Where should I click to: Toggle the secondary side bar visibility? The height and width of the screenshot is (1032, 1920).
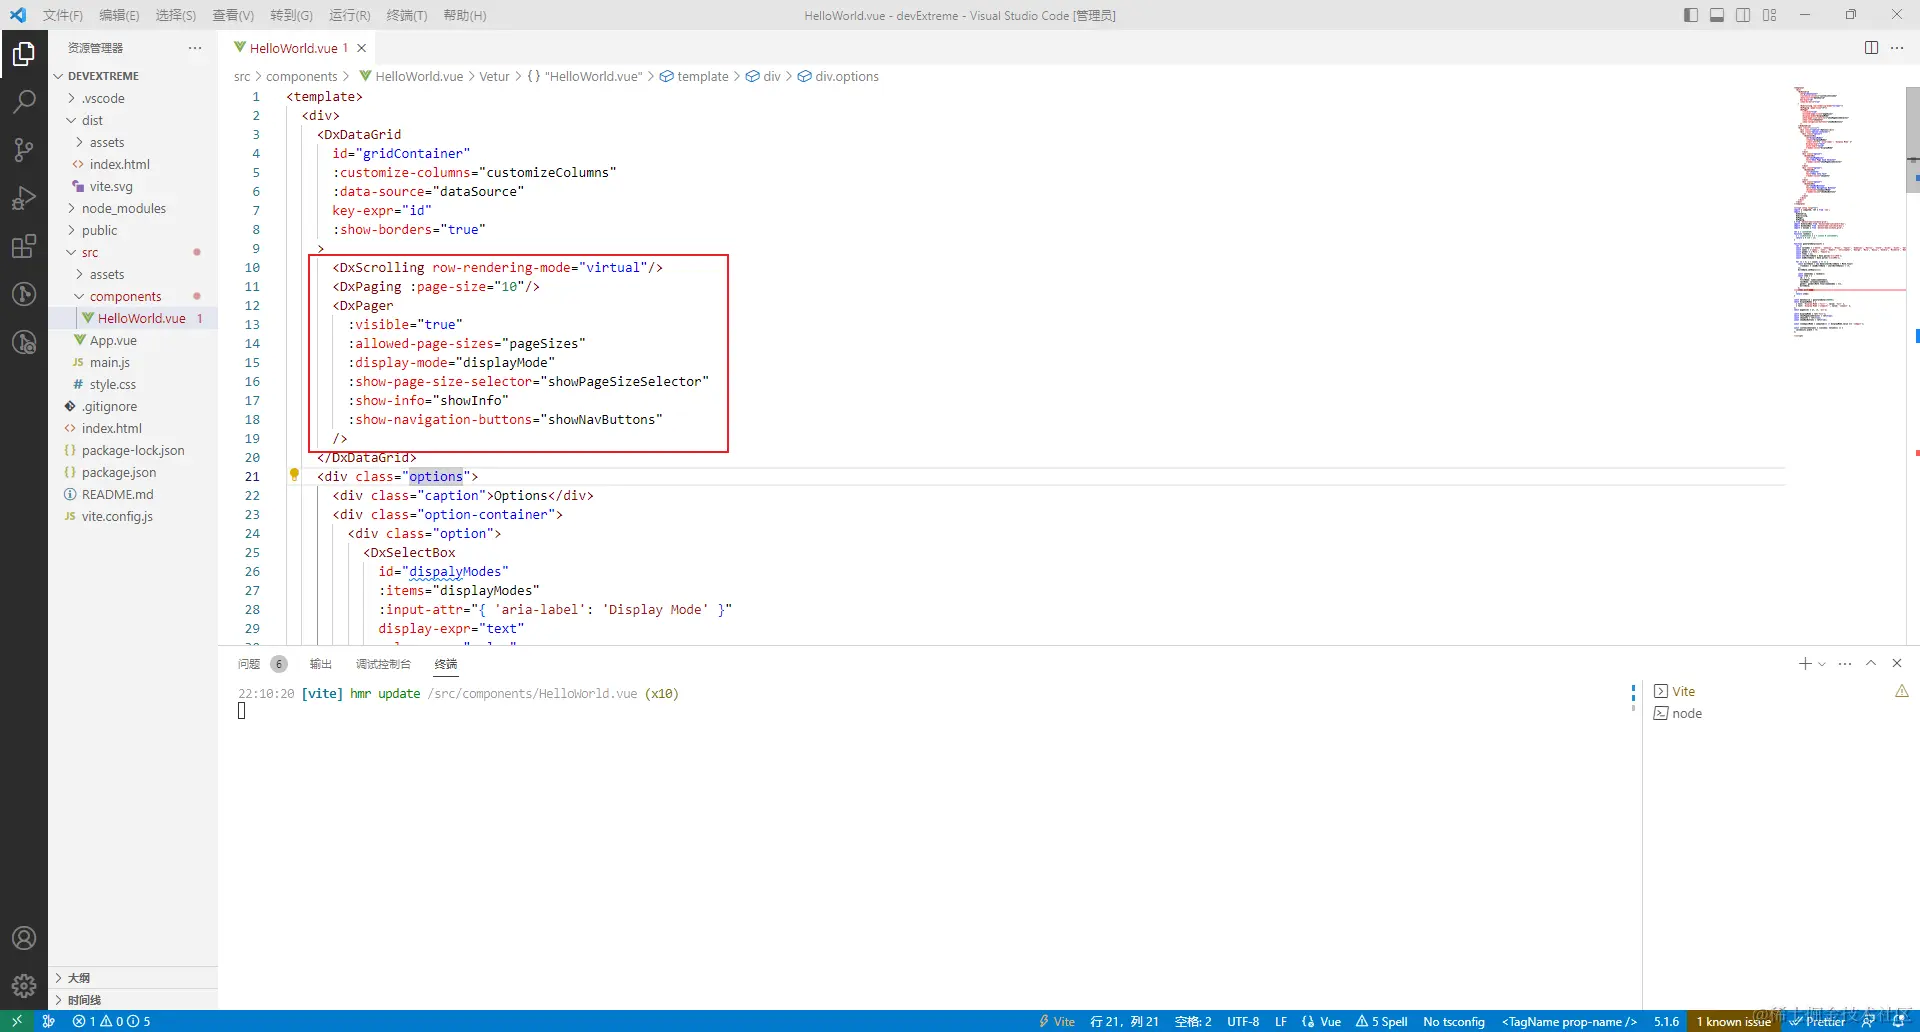tap(1743, 15)
